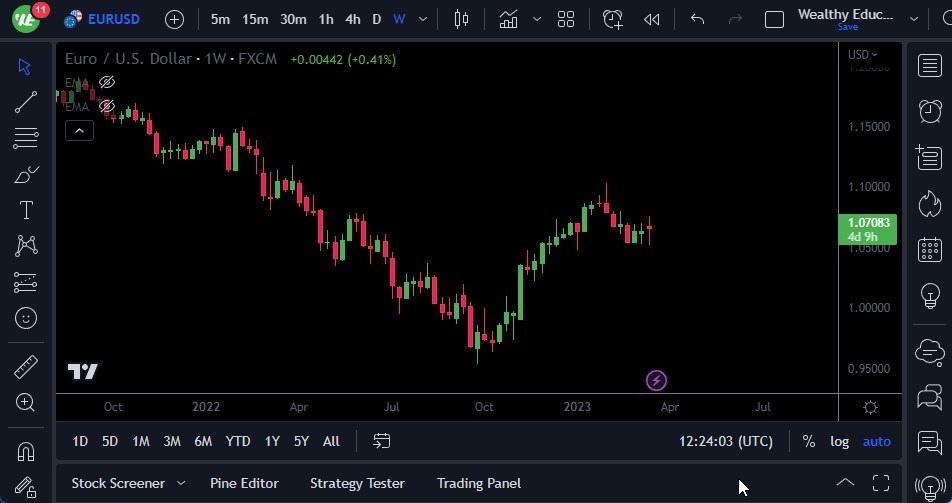Screen dimensions: 952x503
Task: Set the 4h timeframe
Action: coord(352,19)
